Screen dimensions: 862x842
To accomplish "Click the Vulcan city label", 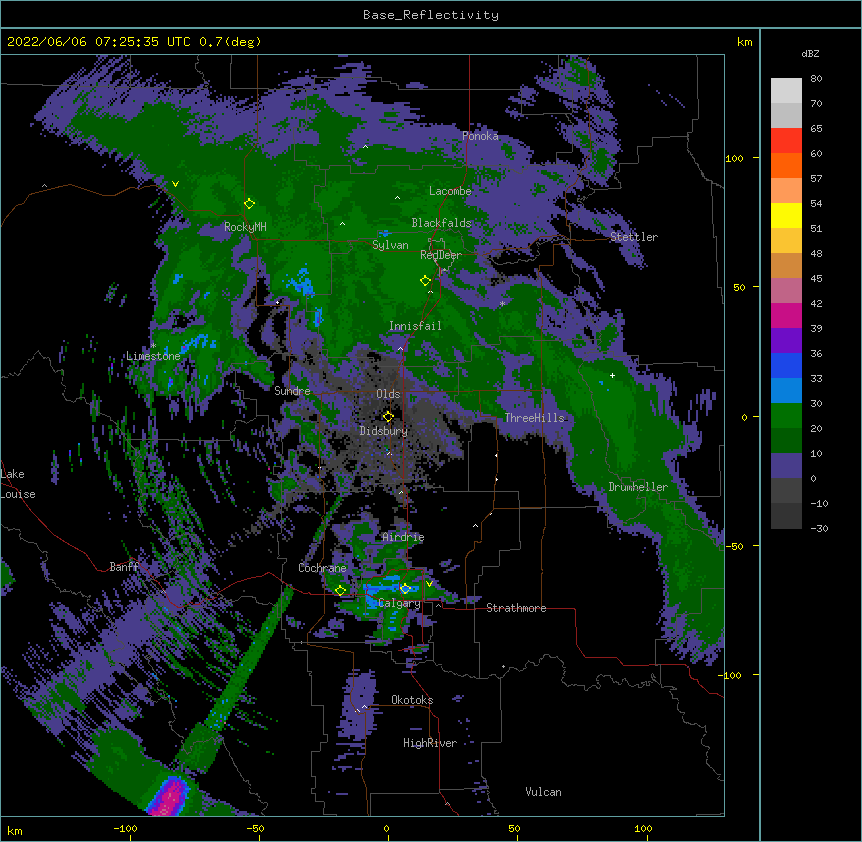I will pyautogui.click(x=543, y=792).
